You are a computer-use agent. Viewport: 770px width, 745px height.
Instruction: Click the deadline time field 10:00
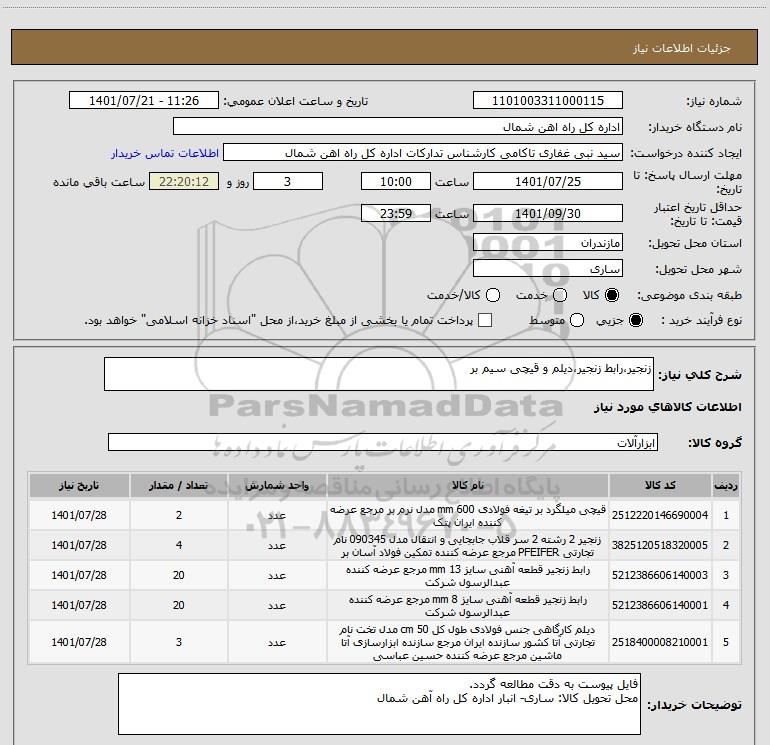pyautogui.click(x=396, y=181)
